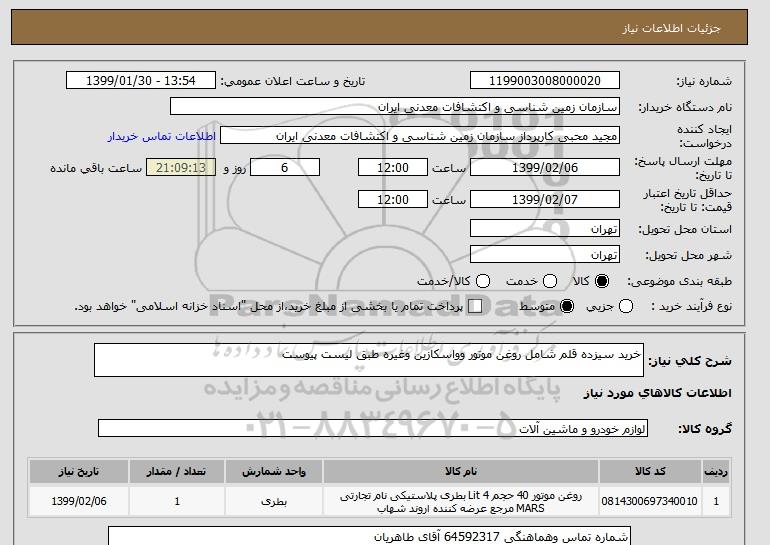Click the need date cell 1399/02/06 in table

(79, 501)
